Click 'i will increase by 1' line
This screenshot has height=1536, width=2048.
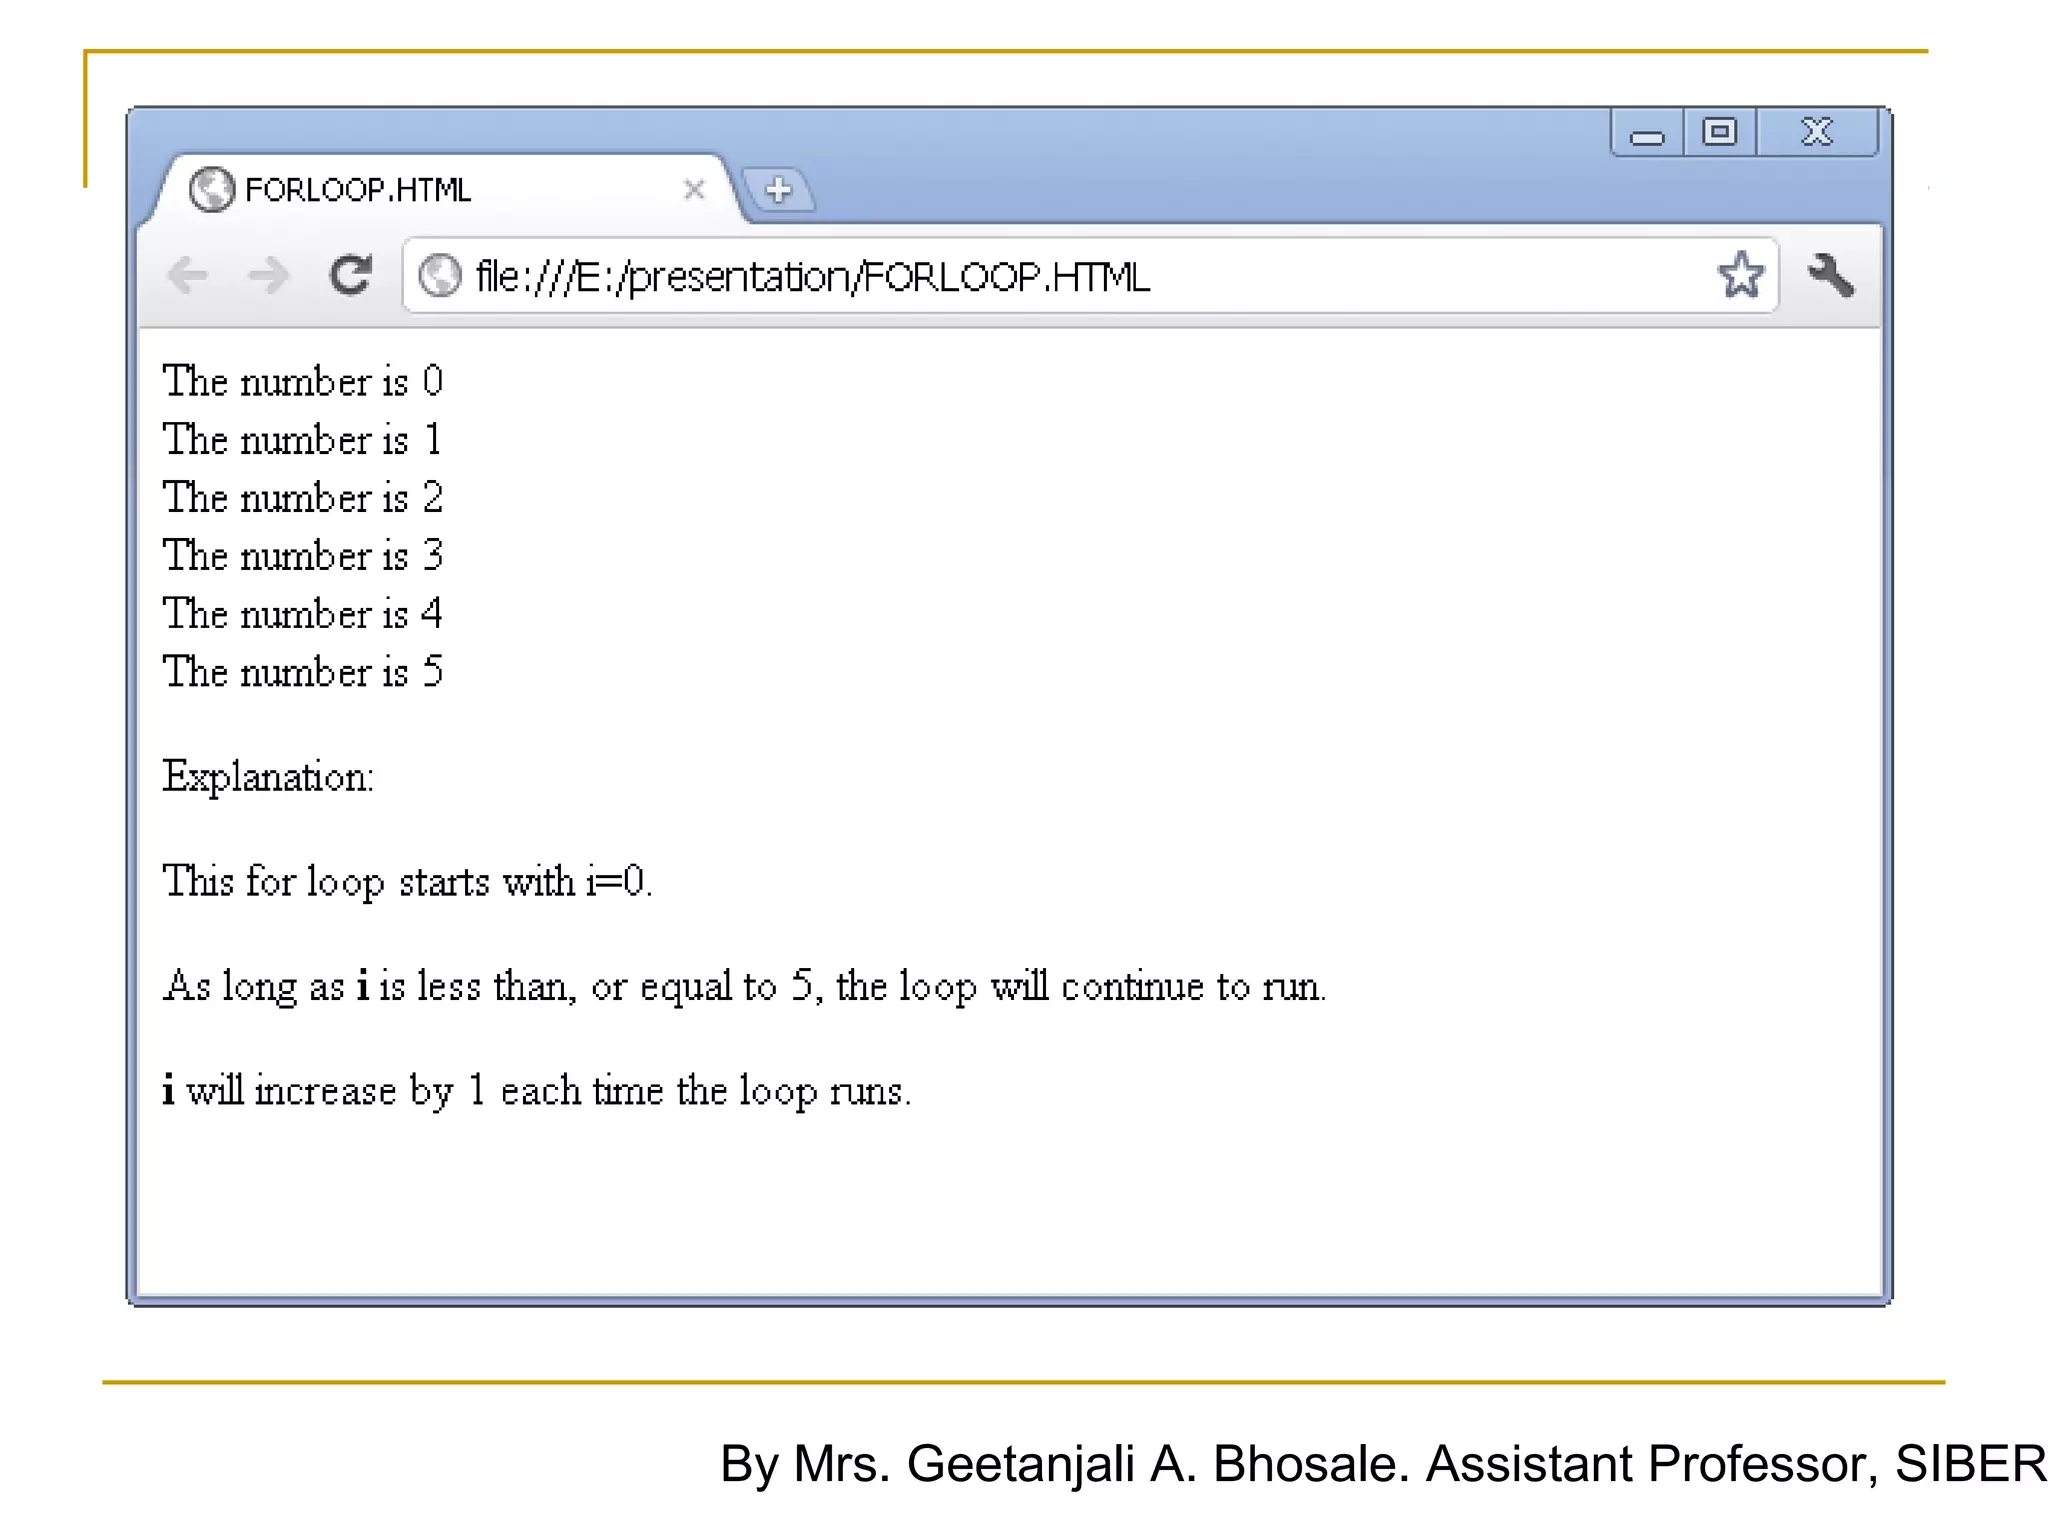tap(536, 1091)
